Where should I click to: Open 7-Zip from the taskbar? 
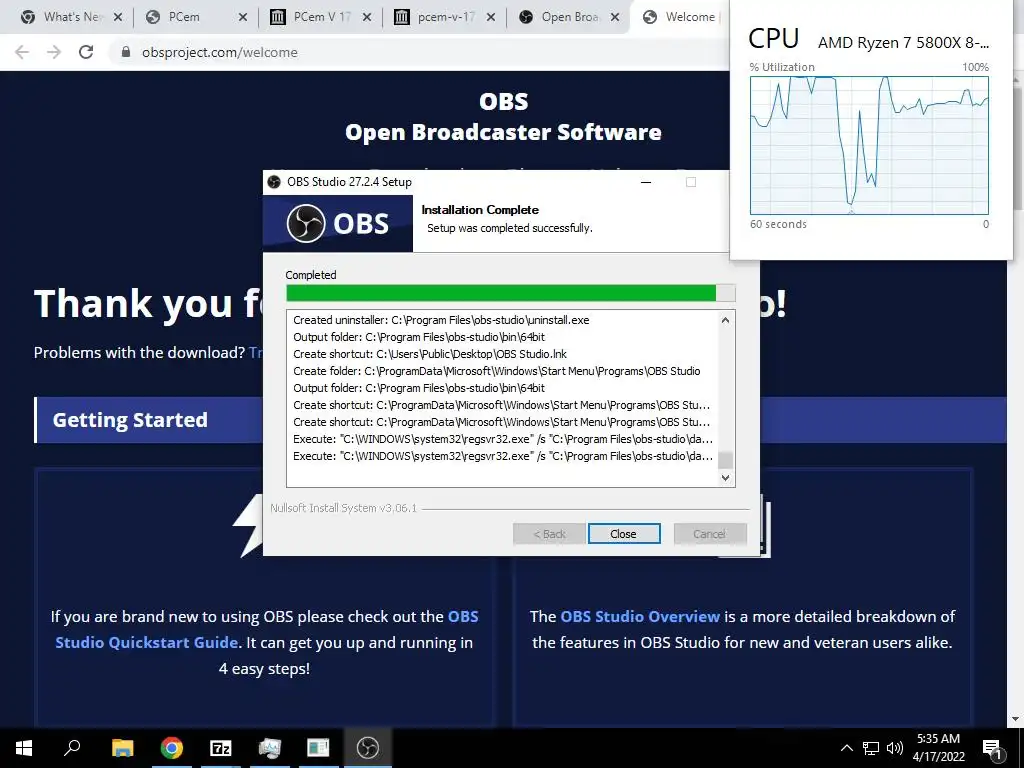coord(221,748)
